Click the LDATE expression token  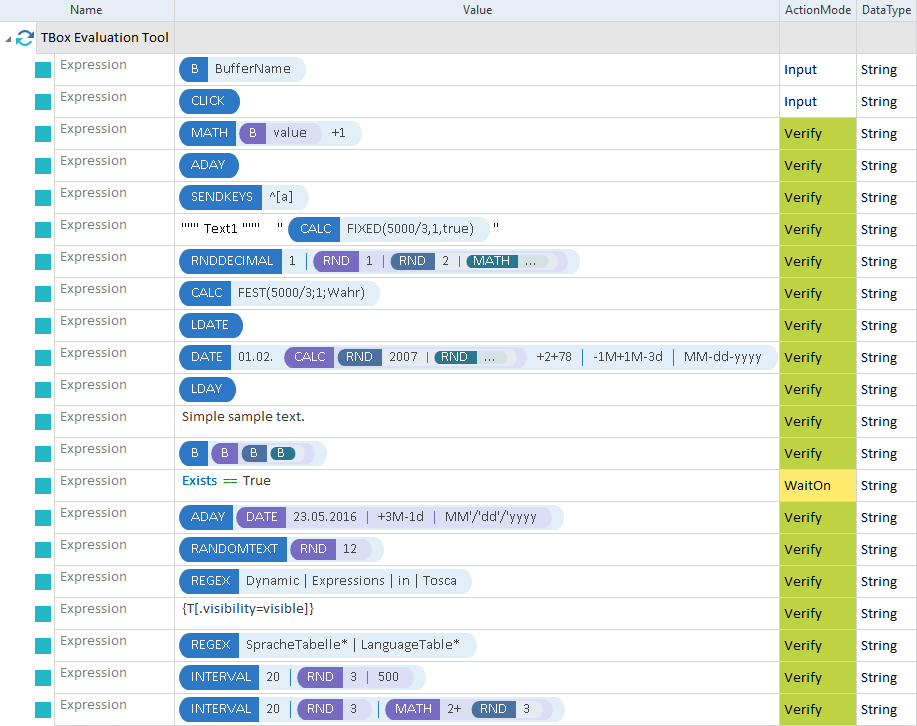210,325
